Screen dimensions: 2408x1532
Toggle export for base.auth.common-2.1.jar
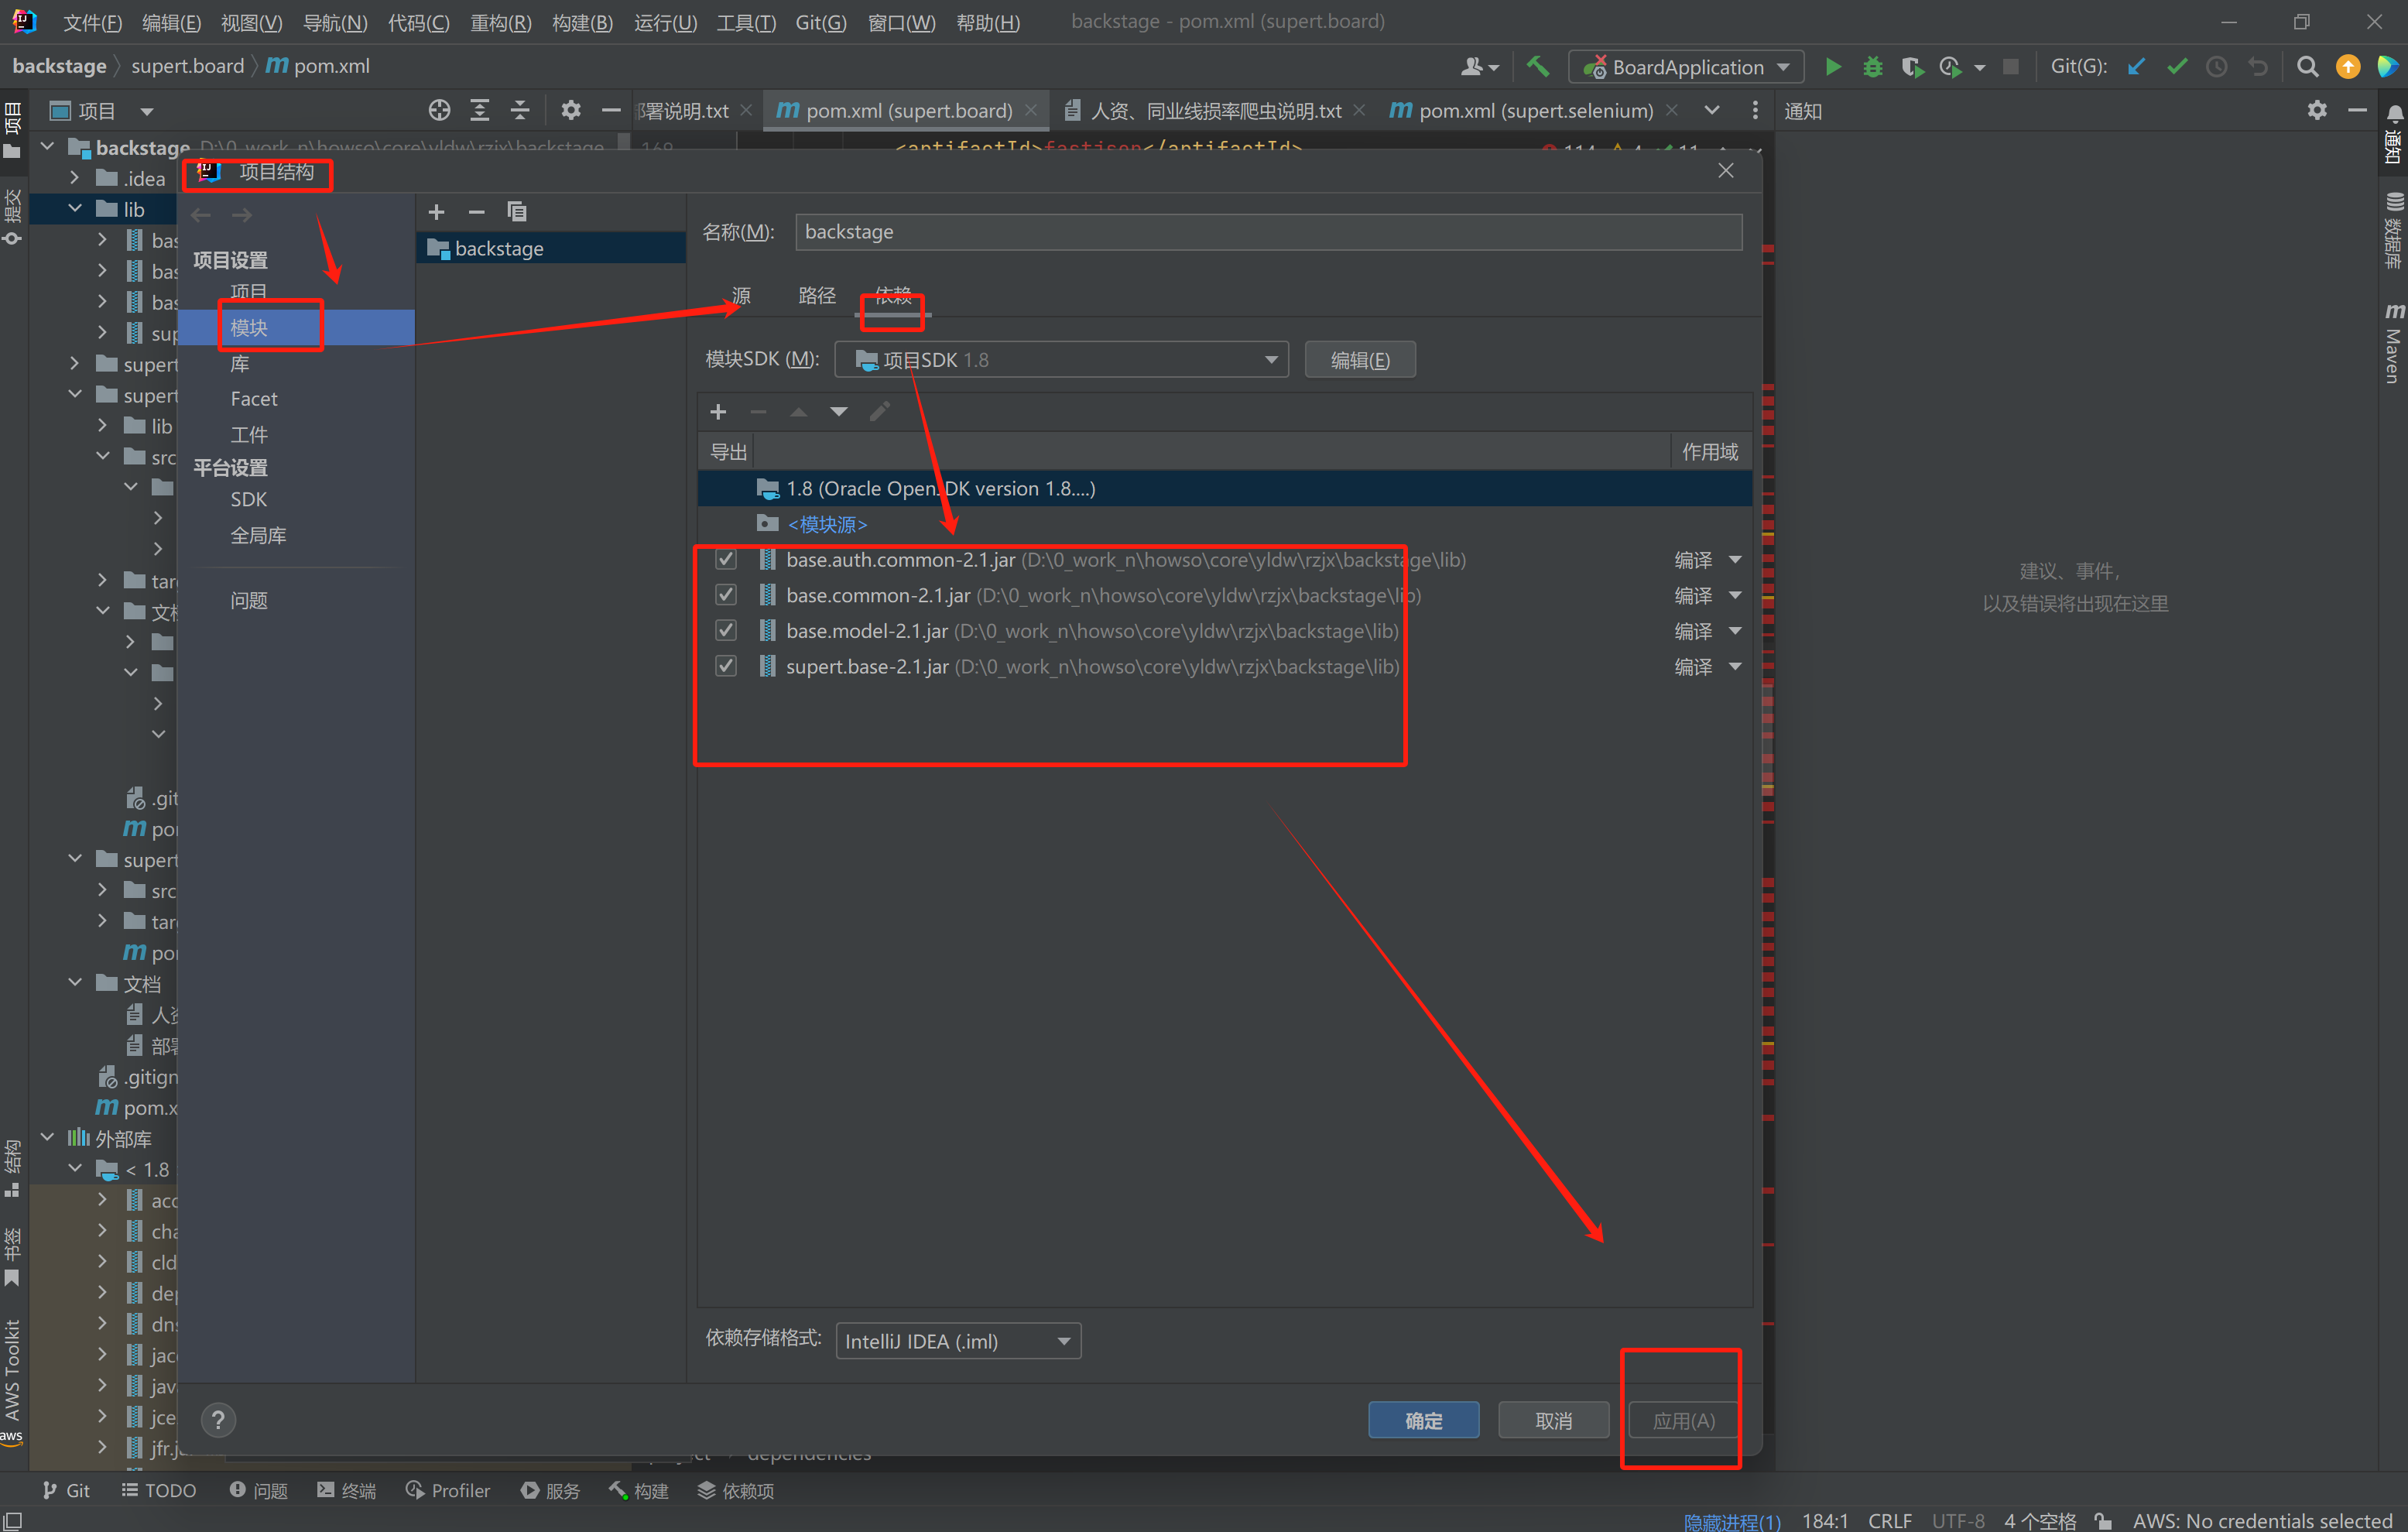[726, 560]
